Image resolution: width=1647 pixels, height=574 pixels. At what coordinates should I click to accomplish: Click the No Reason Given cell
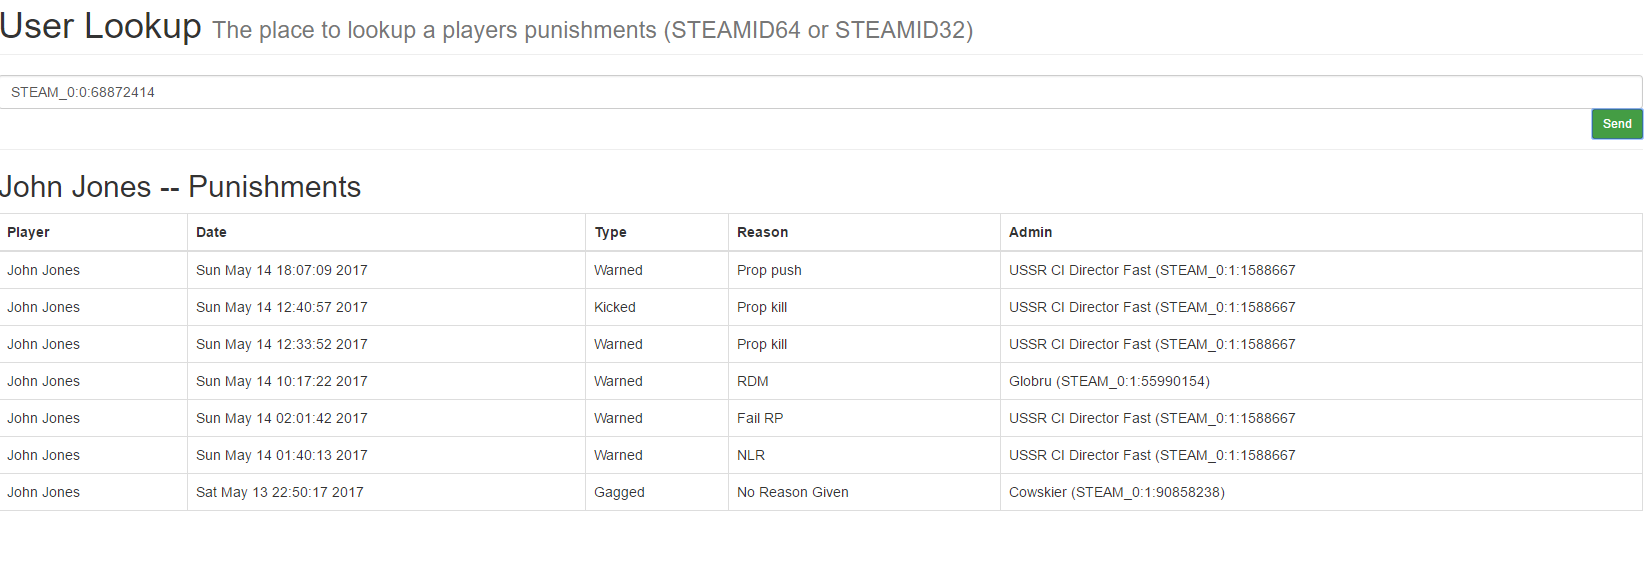(x=792, y=492)
